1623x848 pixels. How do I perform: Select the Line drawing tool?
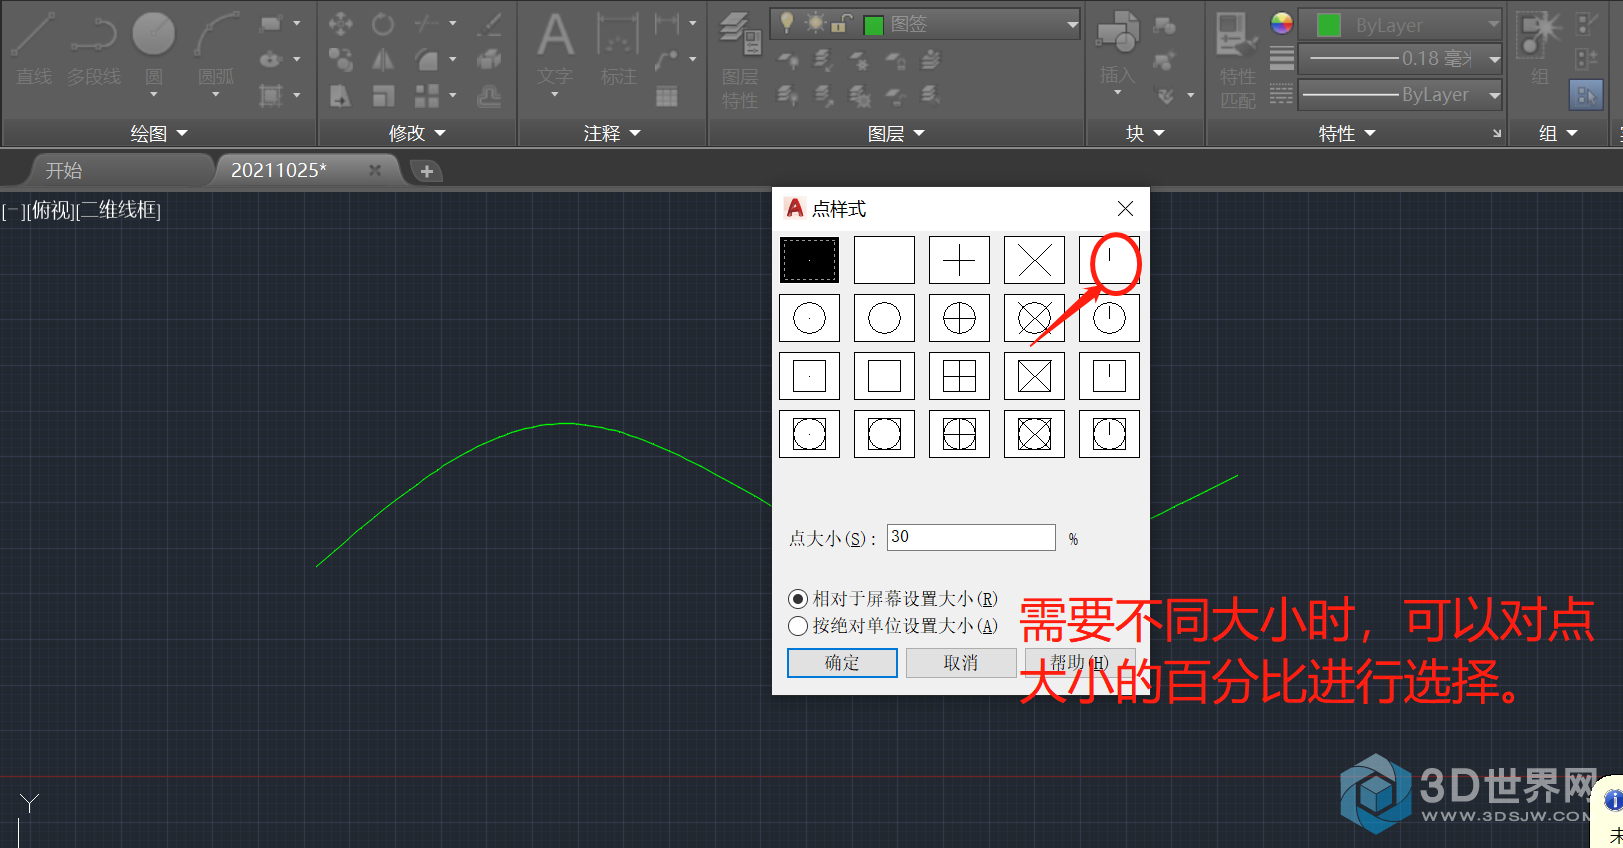tap(34, 48)
